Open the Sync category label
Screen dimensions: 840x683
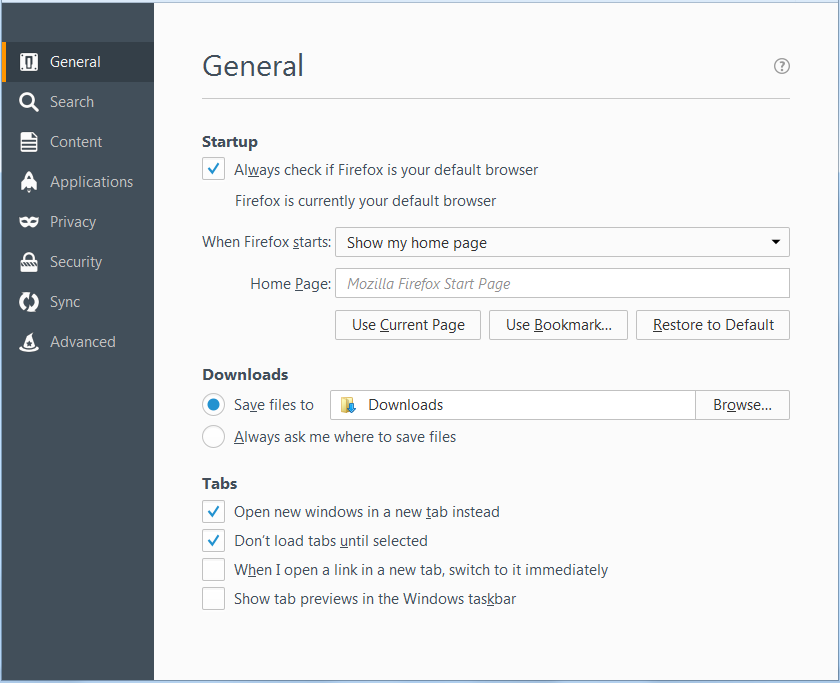tap(65, 302)
